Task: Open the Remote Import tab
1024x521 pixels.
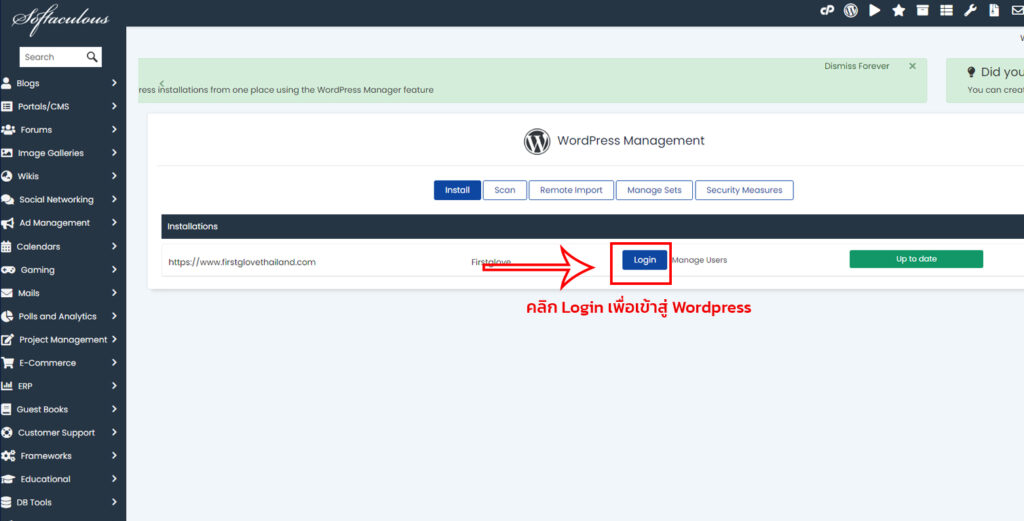Action: (x=571, y=190)
